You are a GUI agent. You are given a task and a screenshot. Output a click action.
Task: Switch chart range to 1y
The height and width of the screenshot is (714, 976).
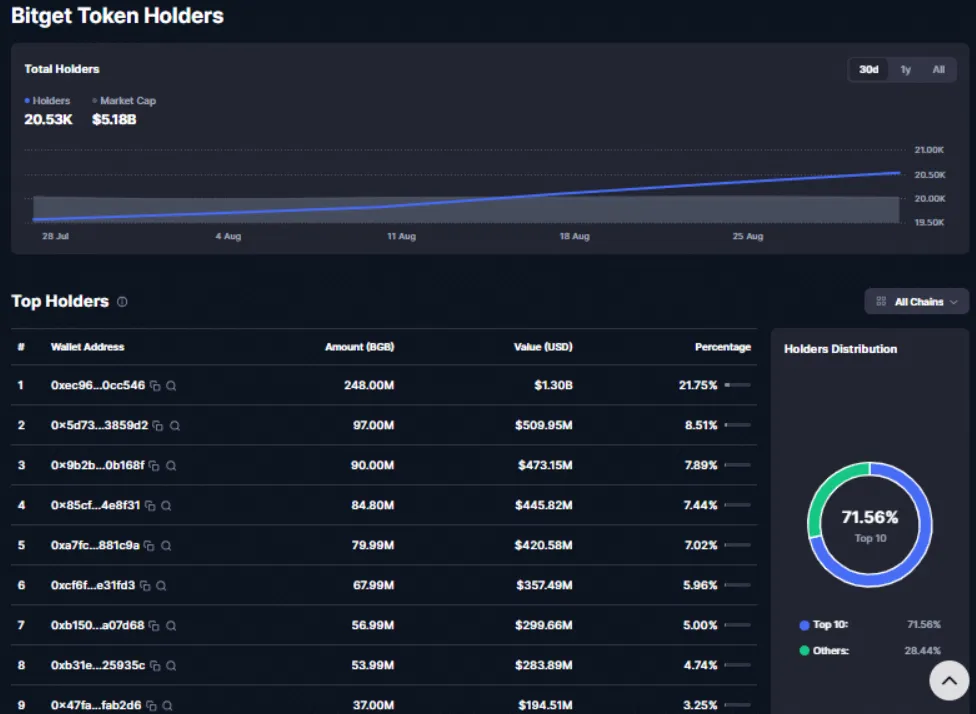coord(906,70)
